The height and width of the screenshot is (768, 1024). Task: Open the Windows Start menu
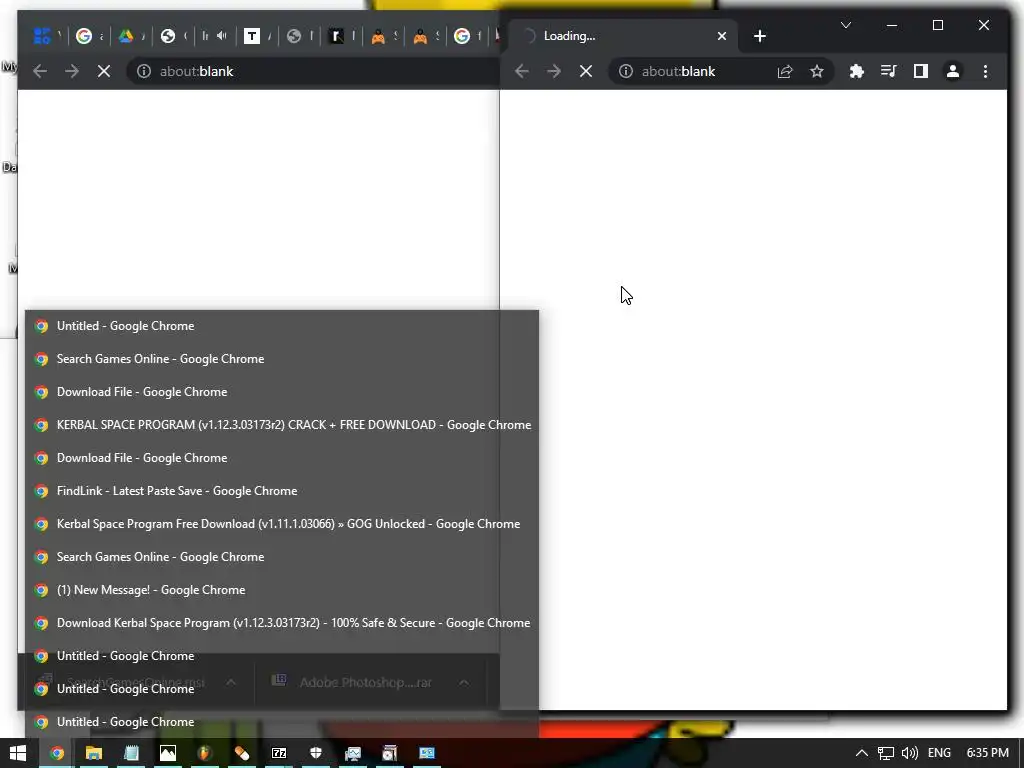pyautogui.click(x=18, y=753)
